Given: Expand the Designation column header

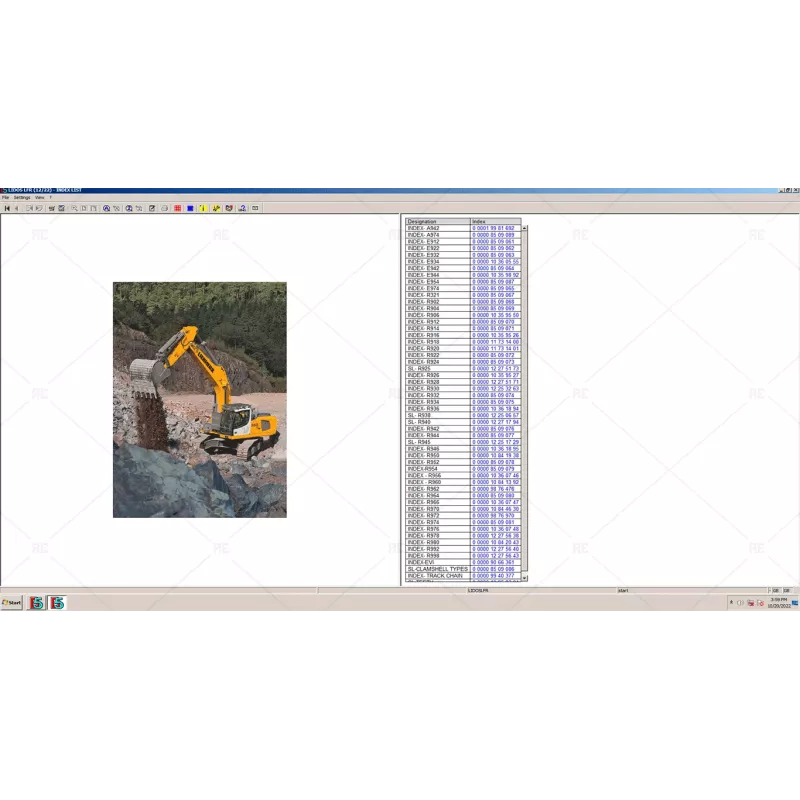Looking at the screenshot, I should [x=432, y=222].
